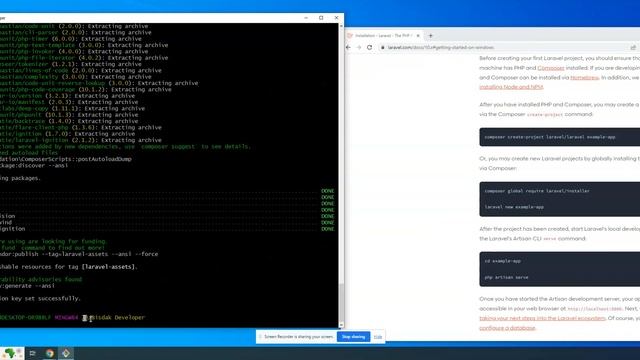The width and height of the screenshot is (640, 360).
Task: Hide the screen sharing notification
Action: click(378, 337)
